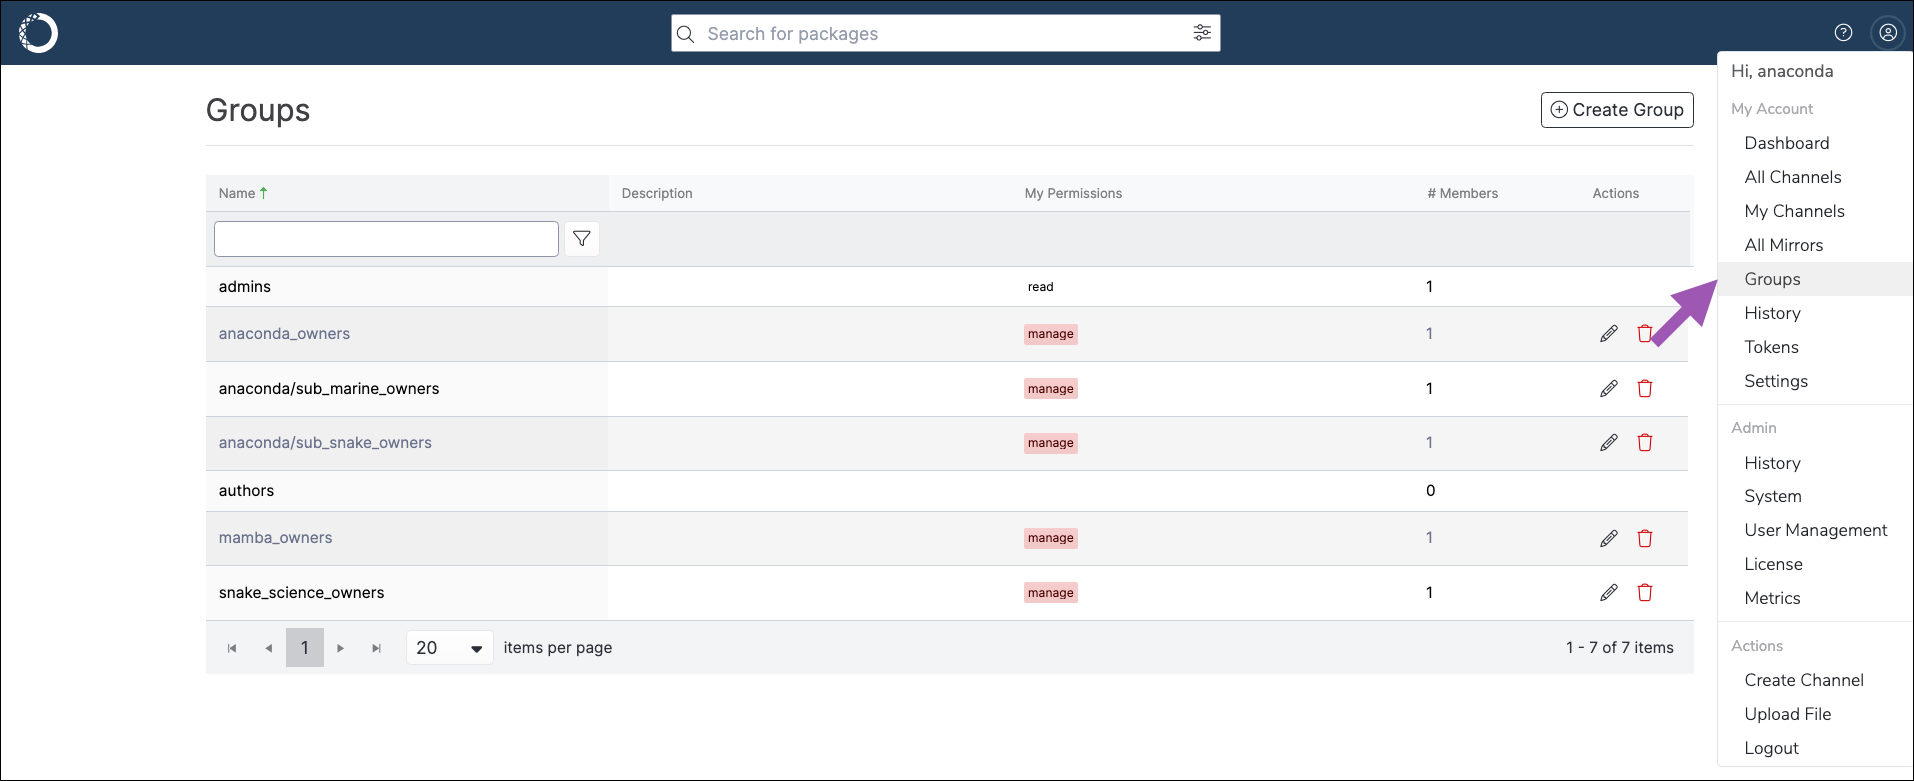Image resolution: width=1914 pixels, height=781 pixels.
Task: Click the Anaconda logo icon
Action: [38, 33]
